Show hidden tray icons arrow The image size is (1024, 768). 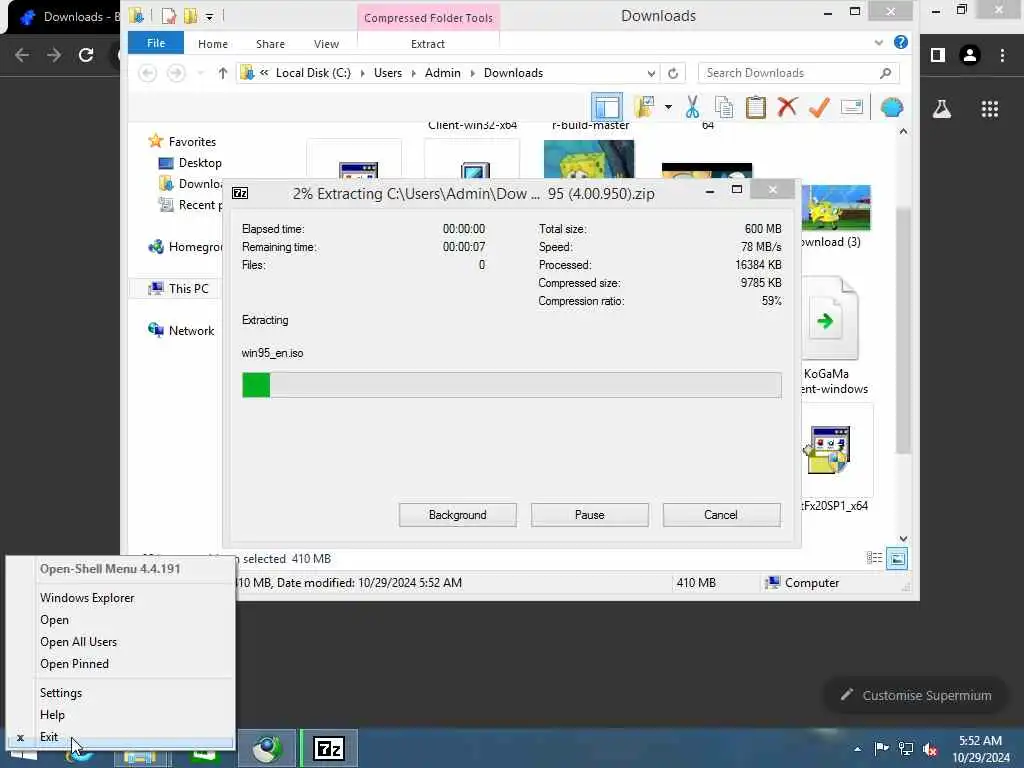(857, 749)
